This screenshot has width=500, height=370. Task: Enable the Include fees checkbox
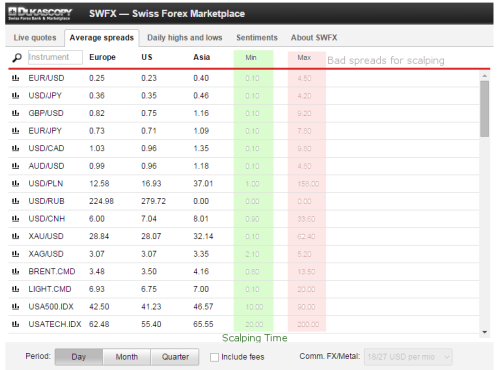(214, 357)
